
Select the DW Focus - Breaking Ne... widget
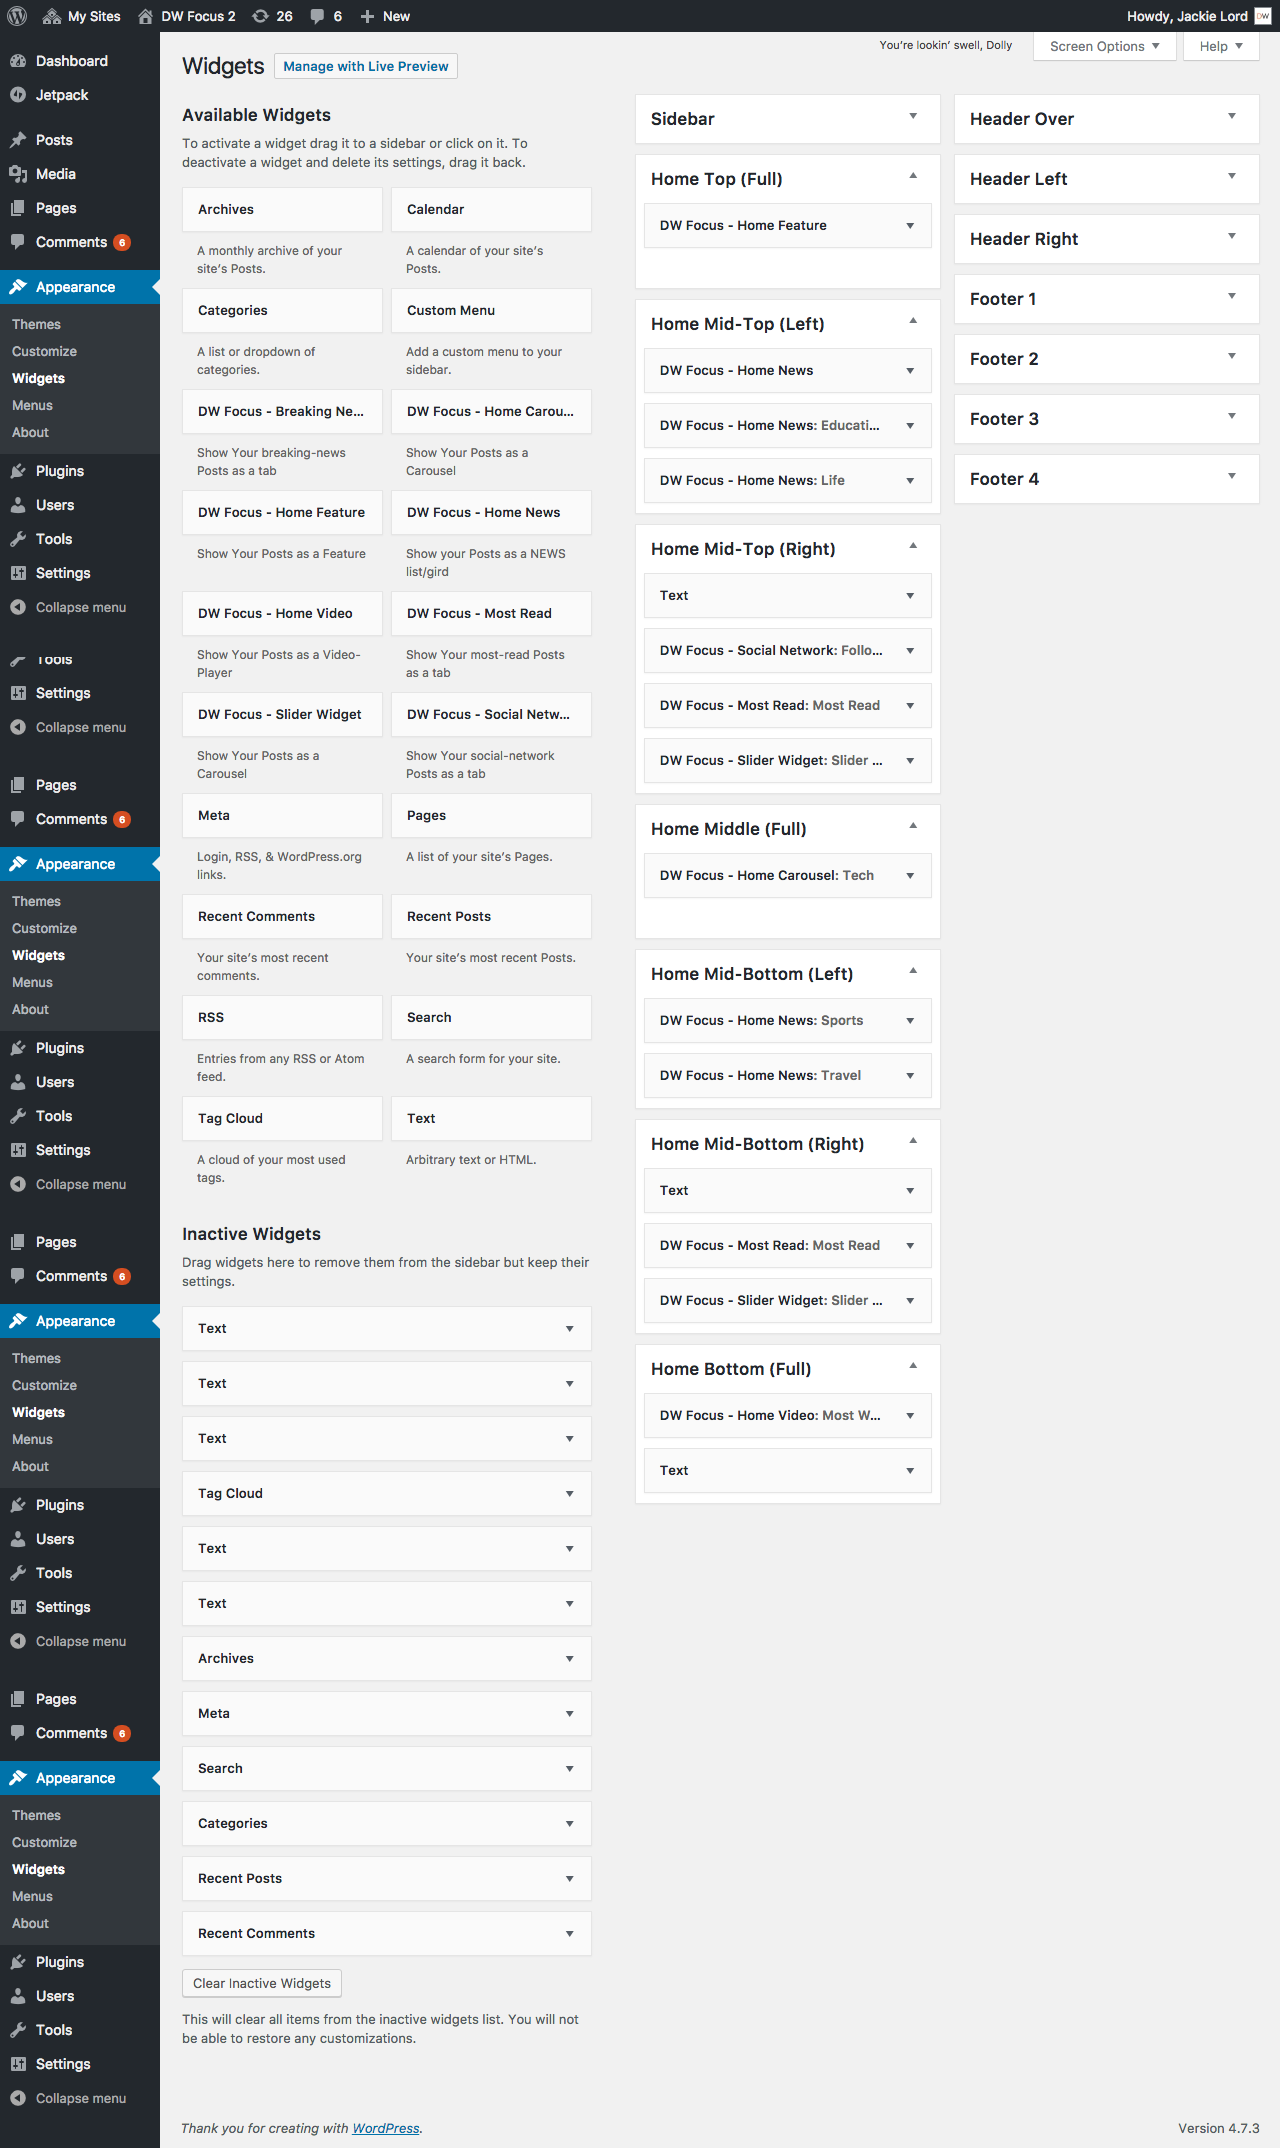coord(282,412)
